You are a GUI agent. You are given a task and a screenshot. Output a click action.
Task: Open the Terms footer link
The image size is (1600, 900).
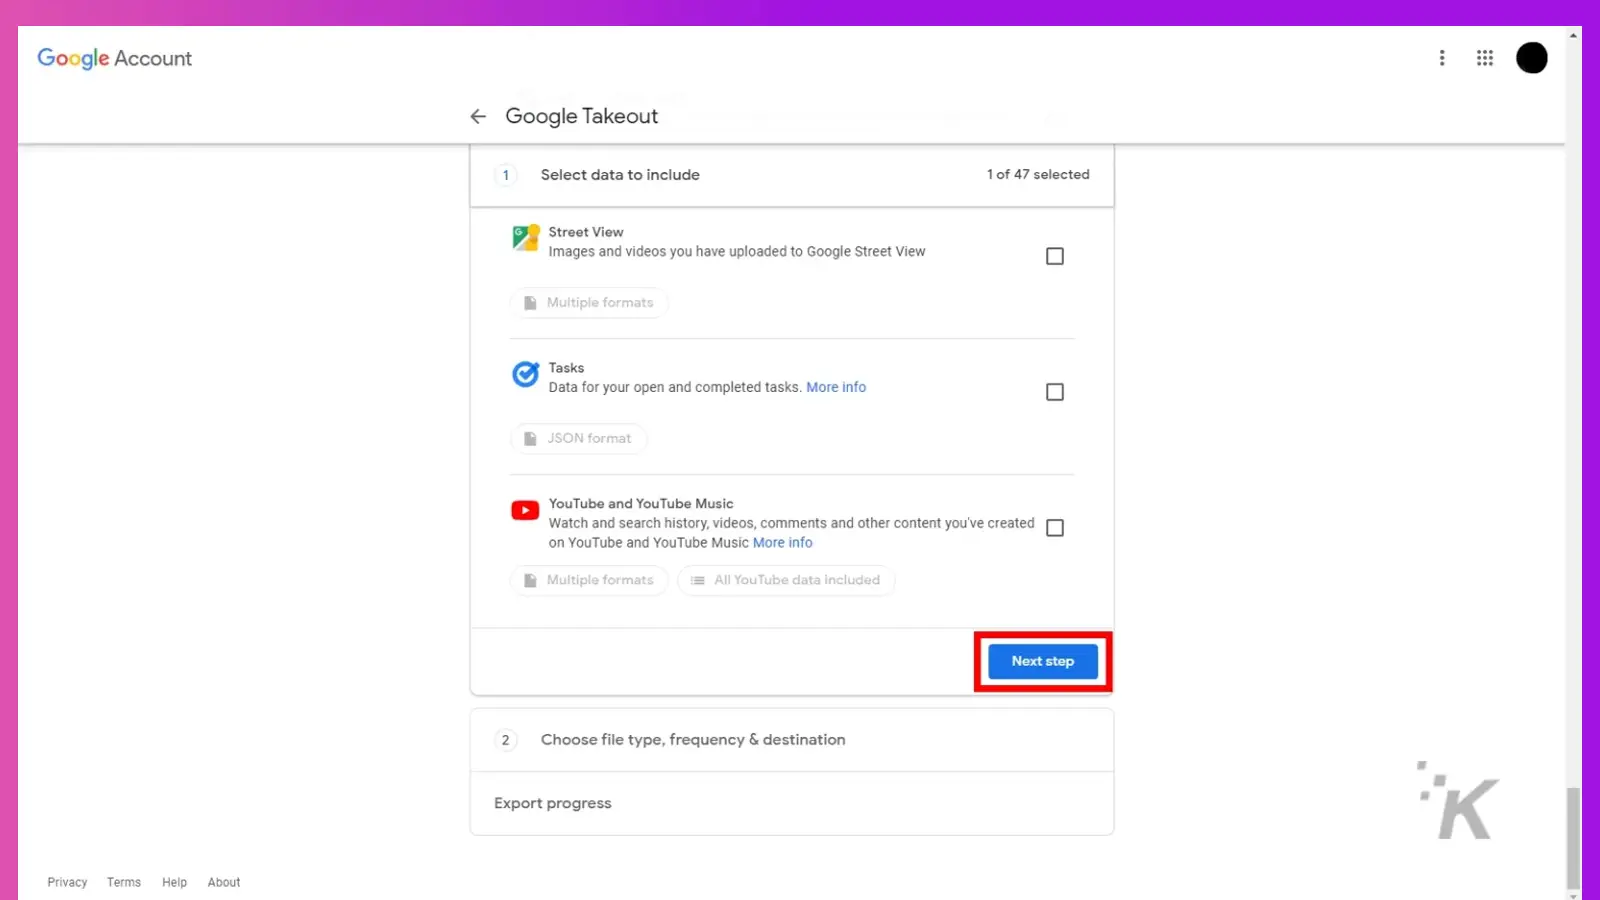[x=124, y=882]
